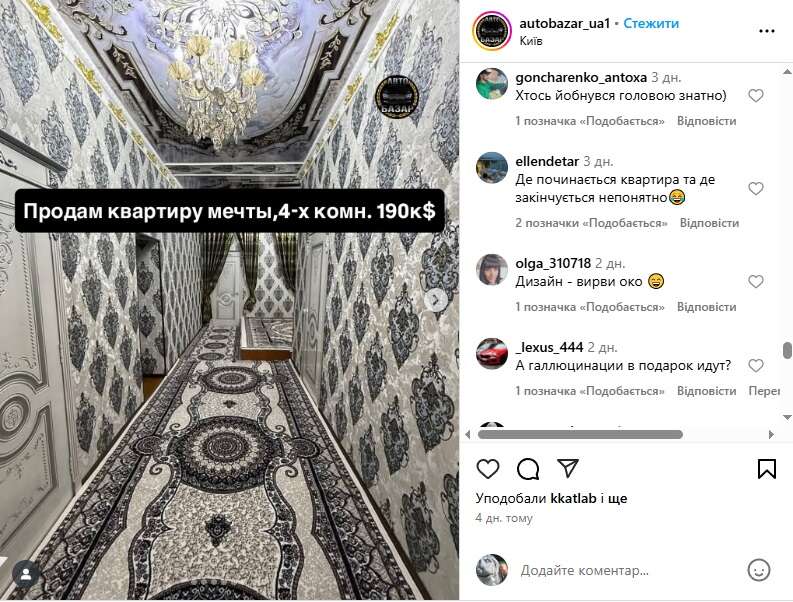Like olga_310718's comment heart
The image size is (793, 602).
(756, 281)
